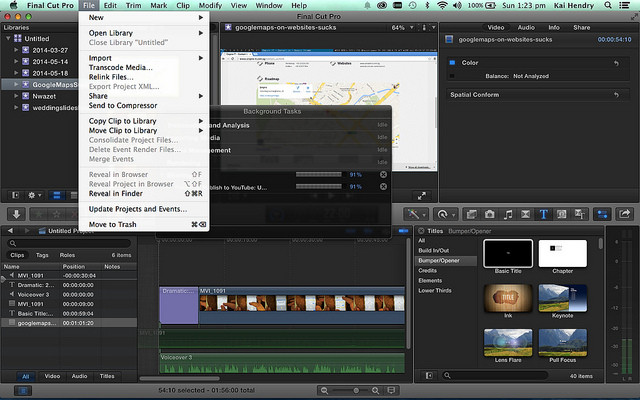This screenshot has width=640, height=400.
Task: Select Move to Trash
Action: pyautogui.click(x=144, y=224)
